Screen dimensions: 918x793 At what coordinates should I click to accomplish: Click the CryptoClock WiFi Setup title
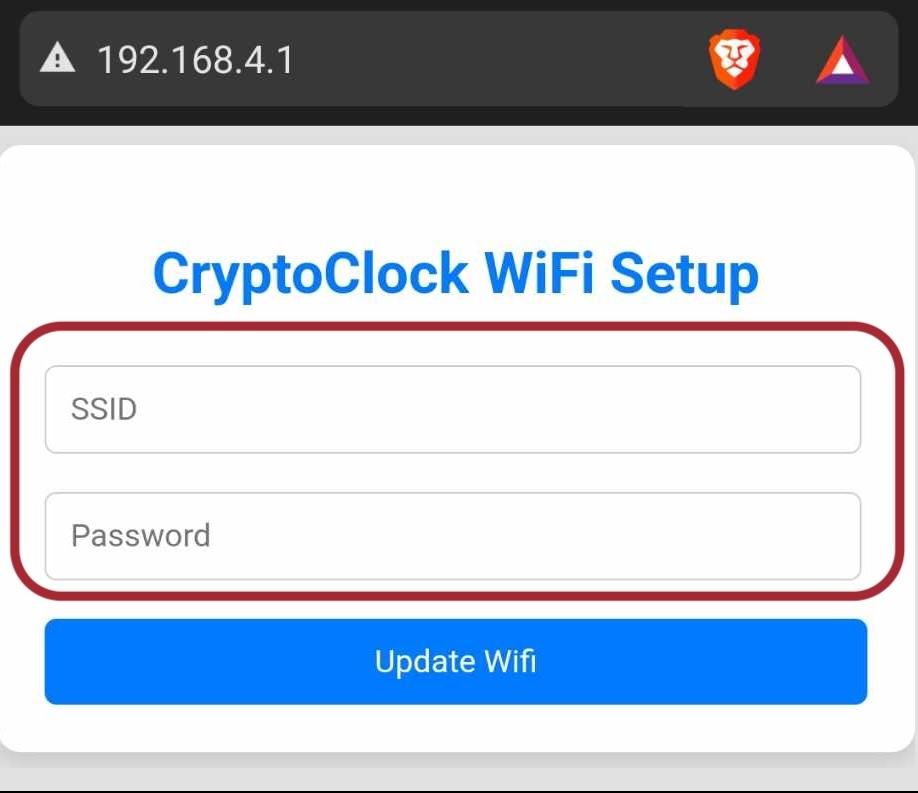pos(455,273)
